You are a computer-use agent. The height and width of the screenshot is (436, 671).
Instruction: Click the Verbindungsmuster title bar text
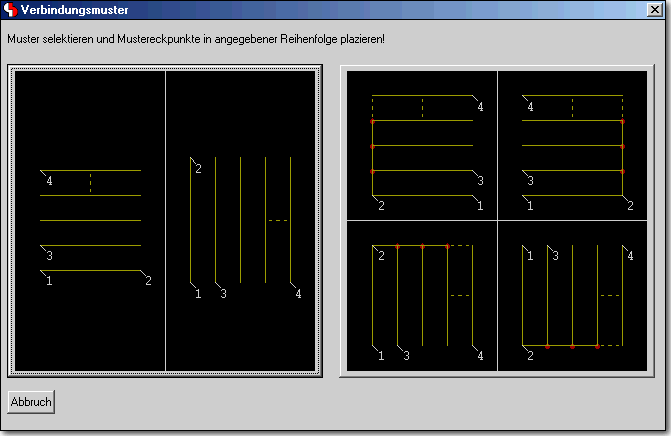(67, 10)
